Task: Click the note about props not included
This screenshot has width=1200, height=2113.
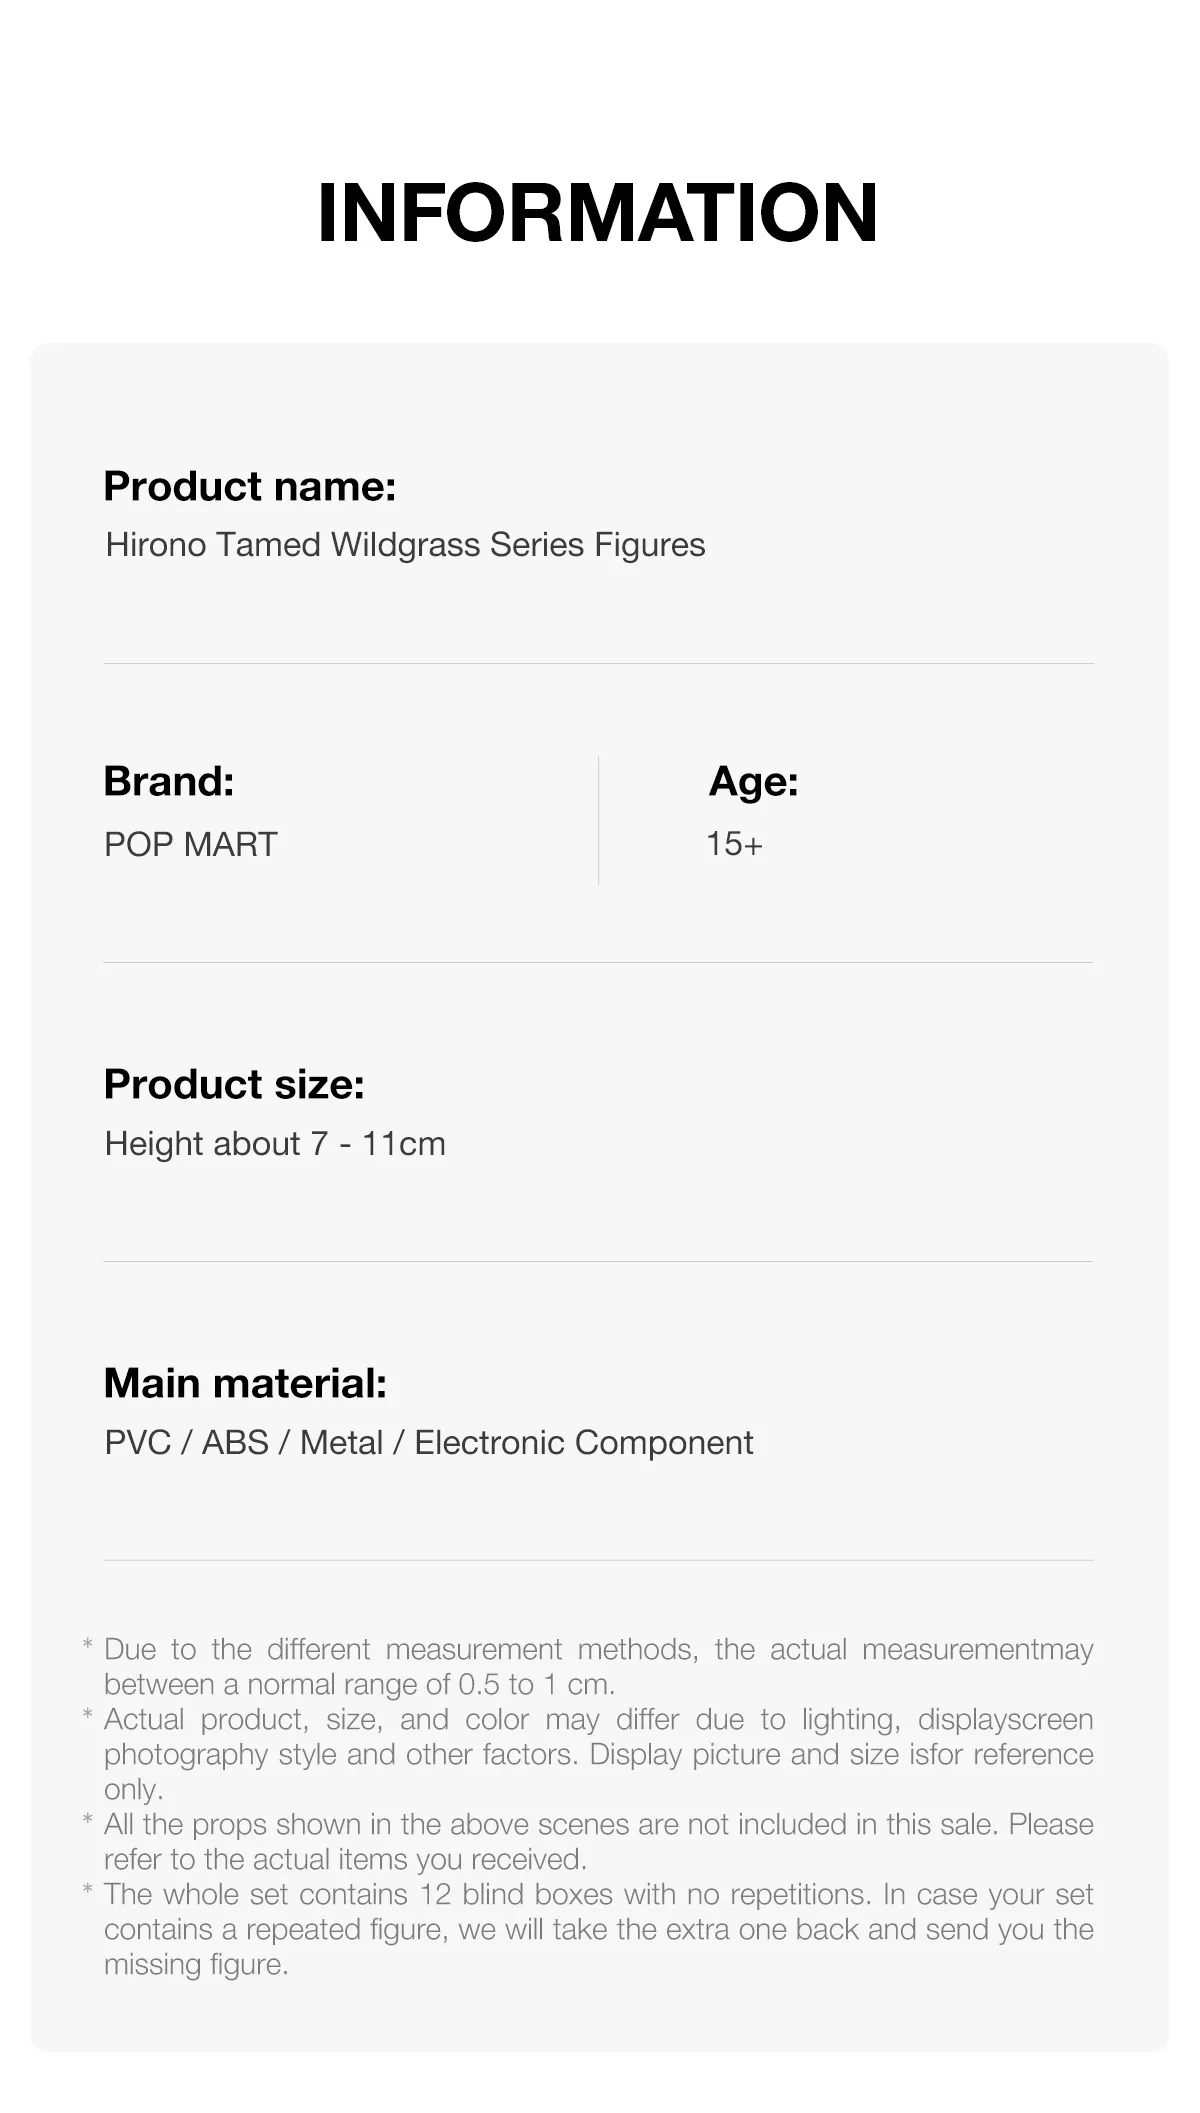Action: pos(598,1841)
